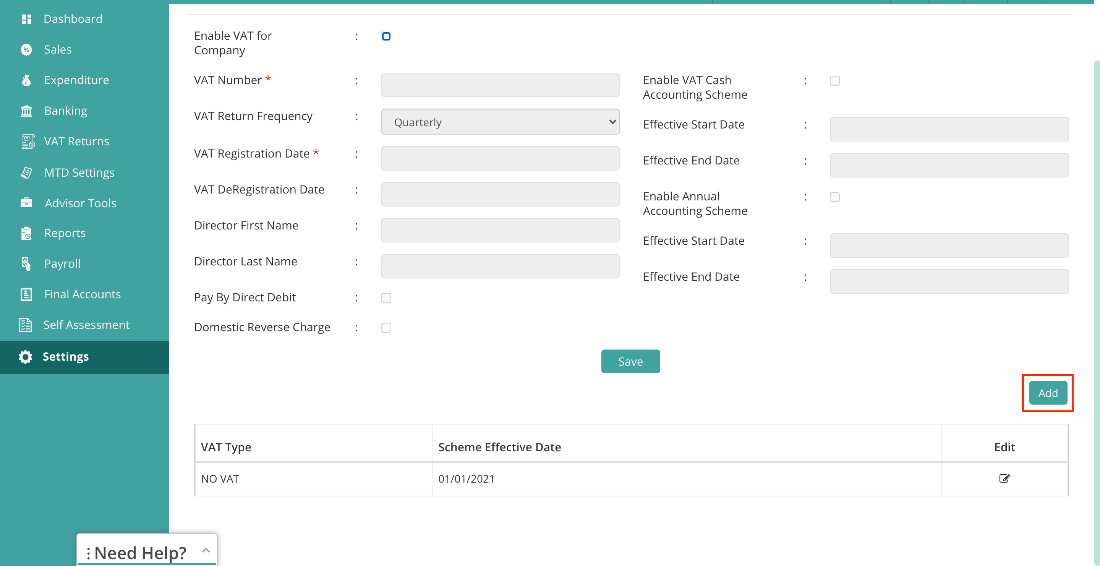Click the edit icon for NO VAT row
1100x566 pixels.
coord(1005,479)
